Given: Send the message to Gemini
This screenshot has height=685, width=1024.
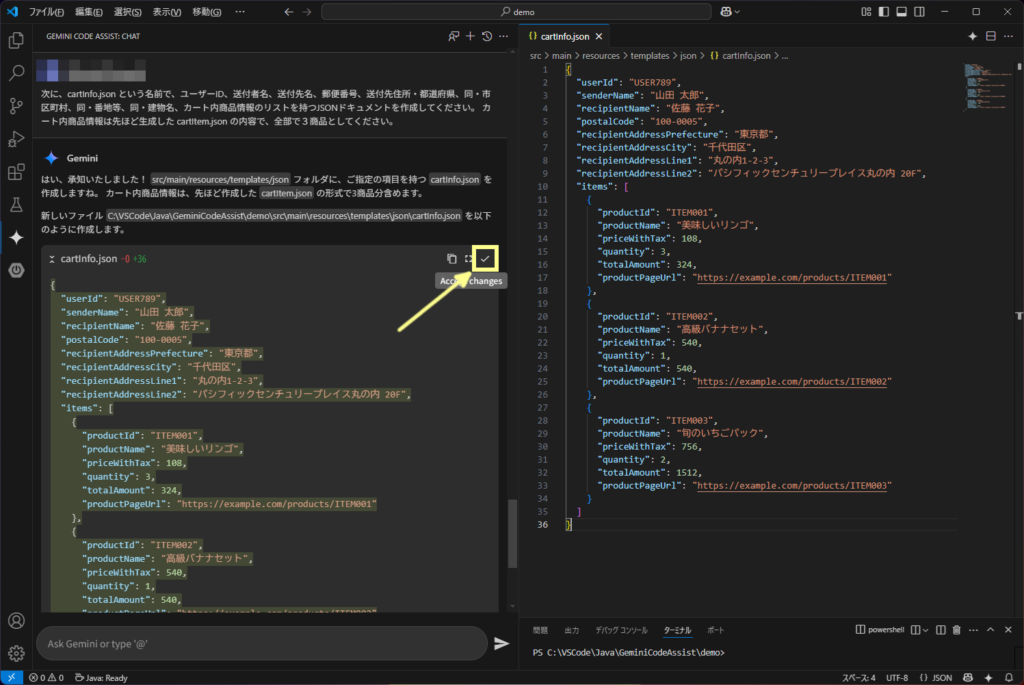Looking at the screenshot, I should click(501, 644).
